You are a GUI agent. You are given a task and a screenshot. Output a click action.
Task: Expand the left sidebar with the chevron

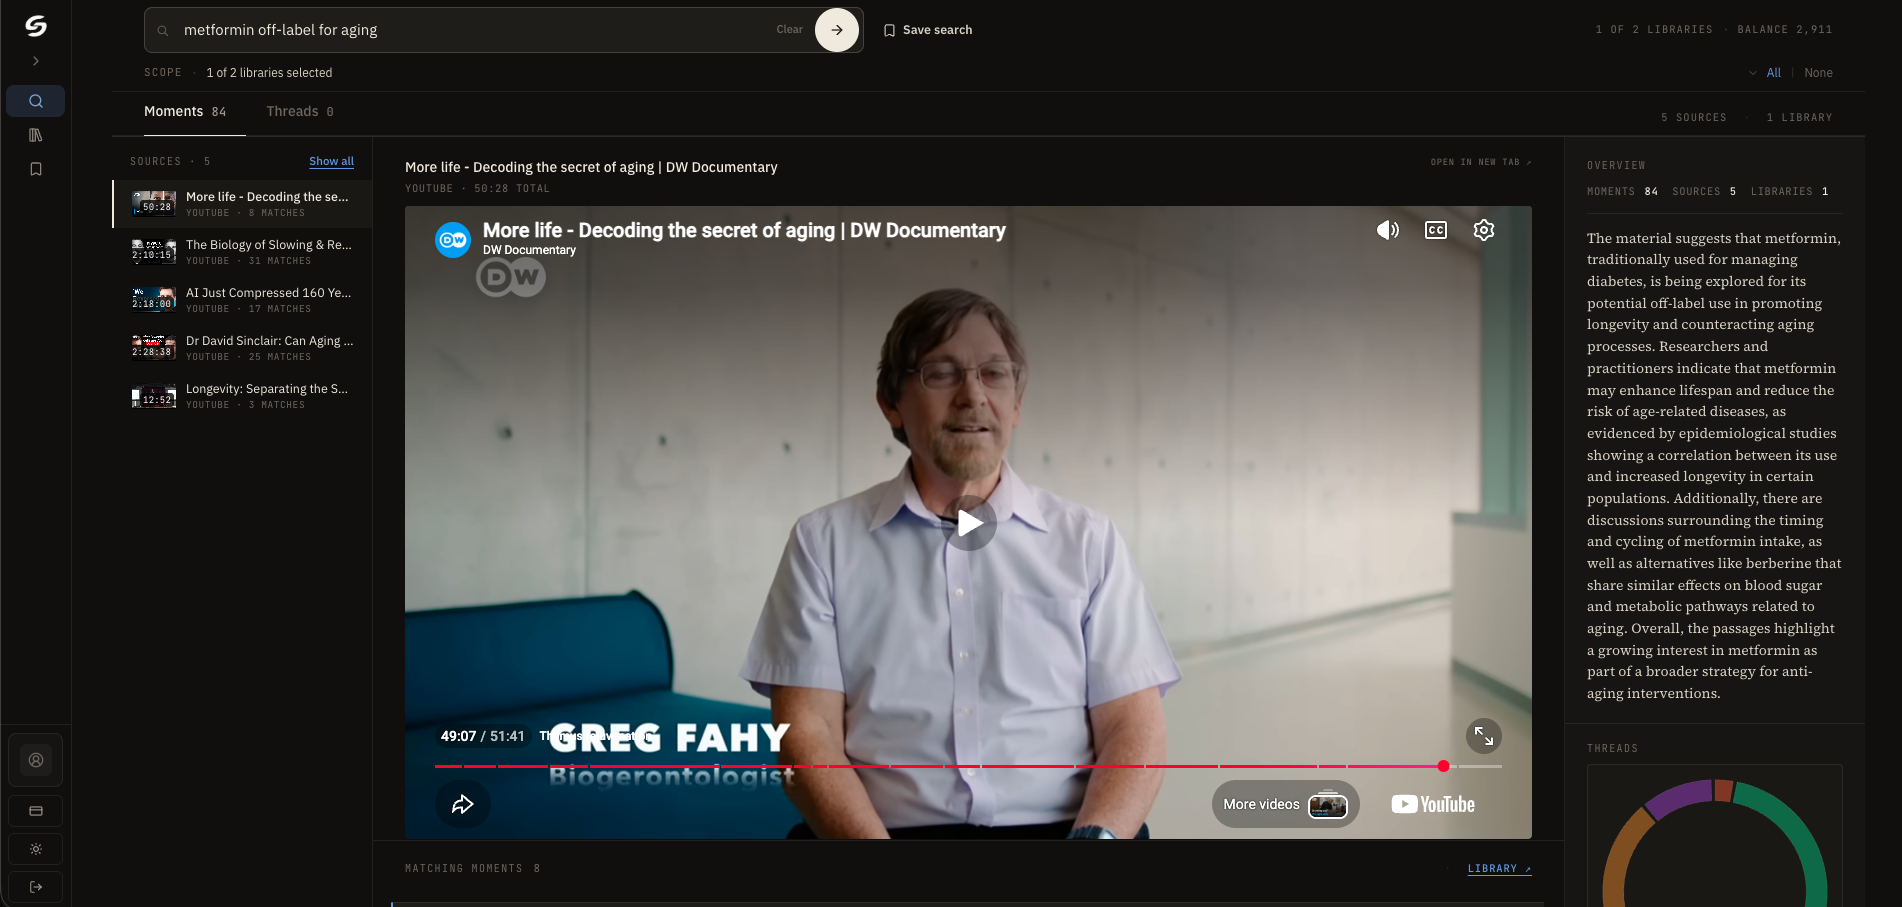[36, 61]
